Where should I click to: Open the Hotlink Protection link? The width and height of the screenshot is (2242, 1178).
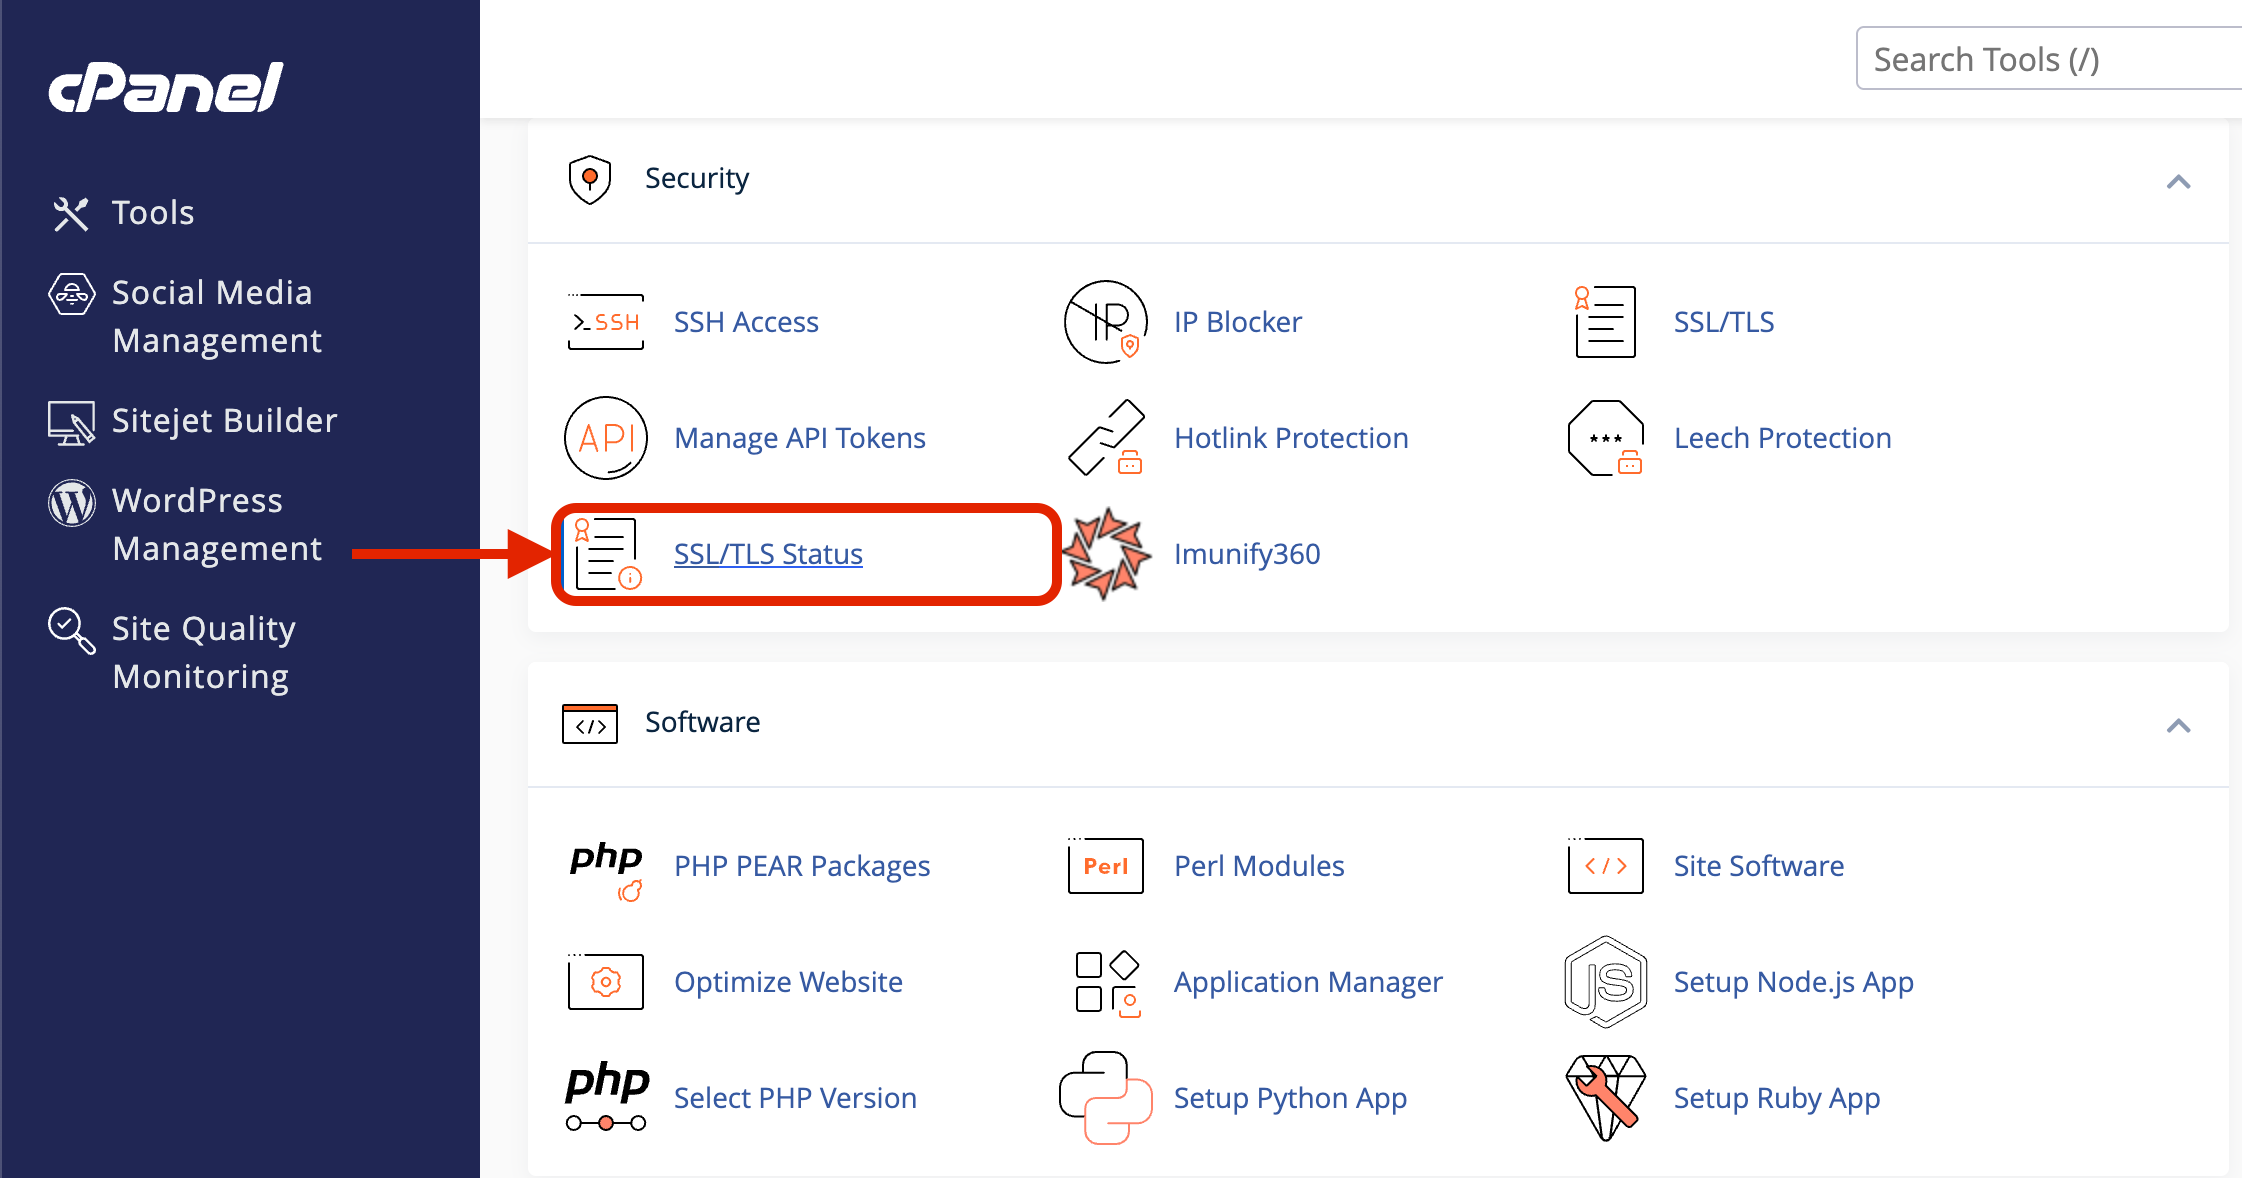point(1291,438)
